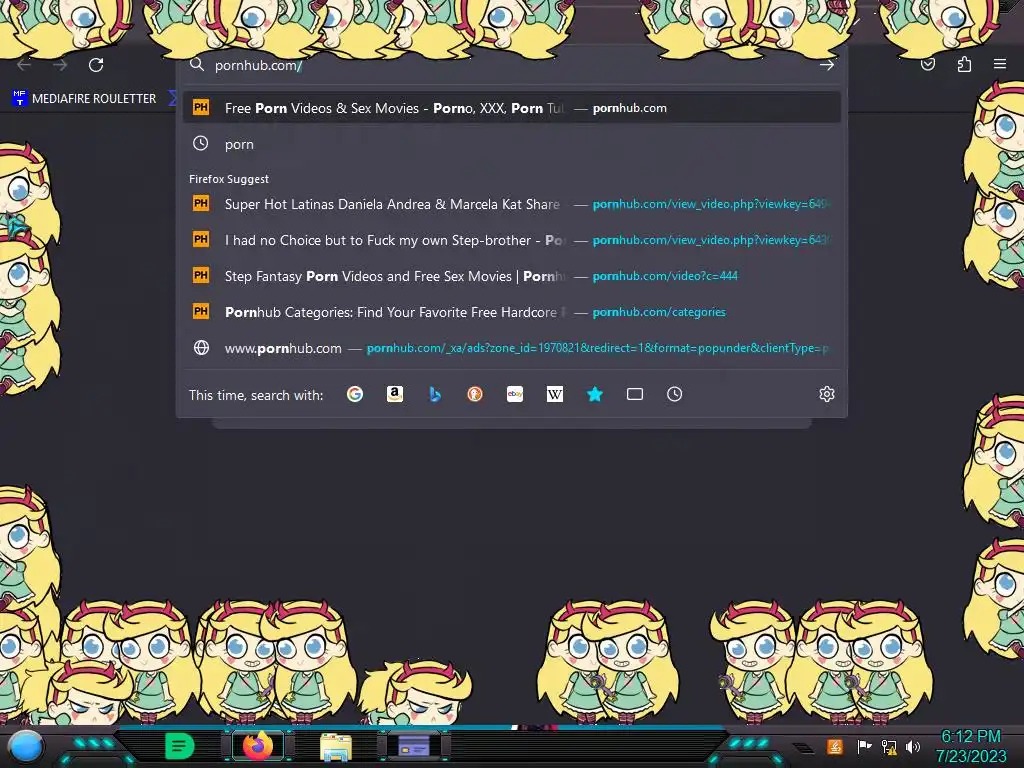Select the "Super Hot Latinas" suggestion row

tap(511, 204)
